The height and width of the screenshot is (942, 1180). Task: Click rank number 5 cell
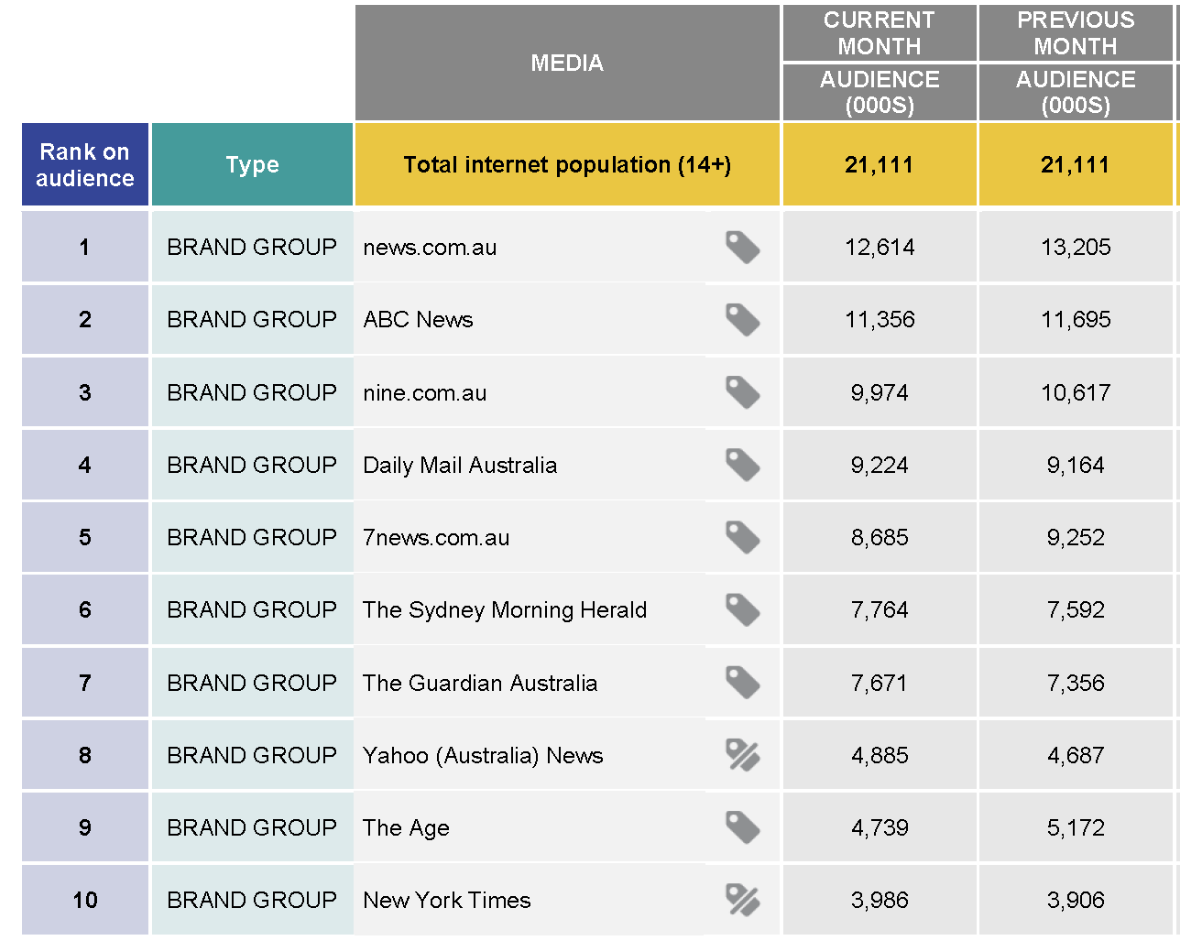(x=85, y=537)
